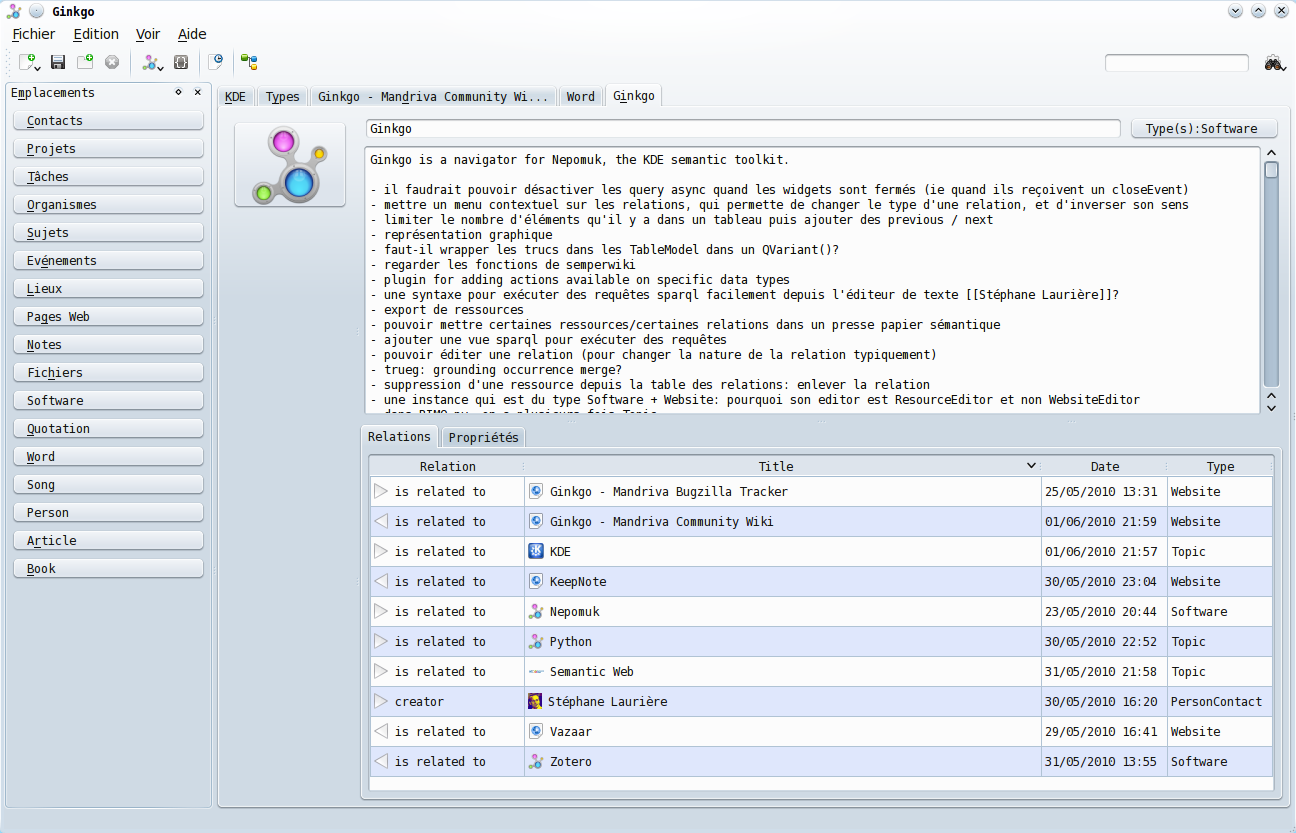Image resolution: width=1296 pixels, height=833 pixels.
Task: Save with the floppy disk icon
Action: 58,62
